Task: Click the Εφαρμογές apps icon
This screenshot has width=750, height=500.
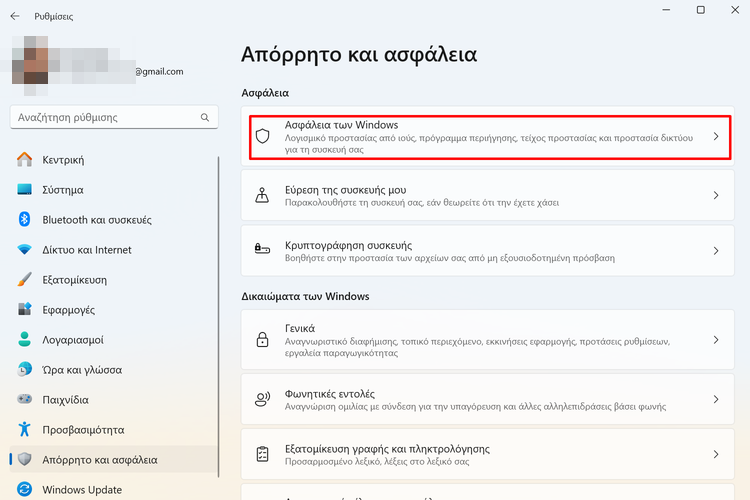Action: [x=24, y=309]
